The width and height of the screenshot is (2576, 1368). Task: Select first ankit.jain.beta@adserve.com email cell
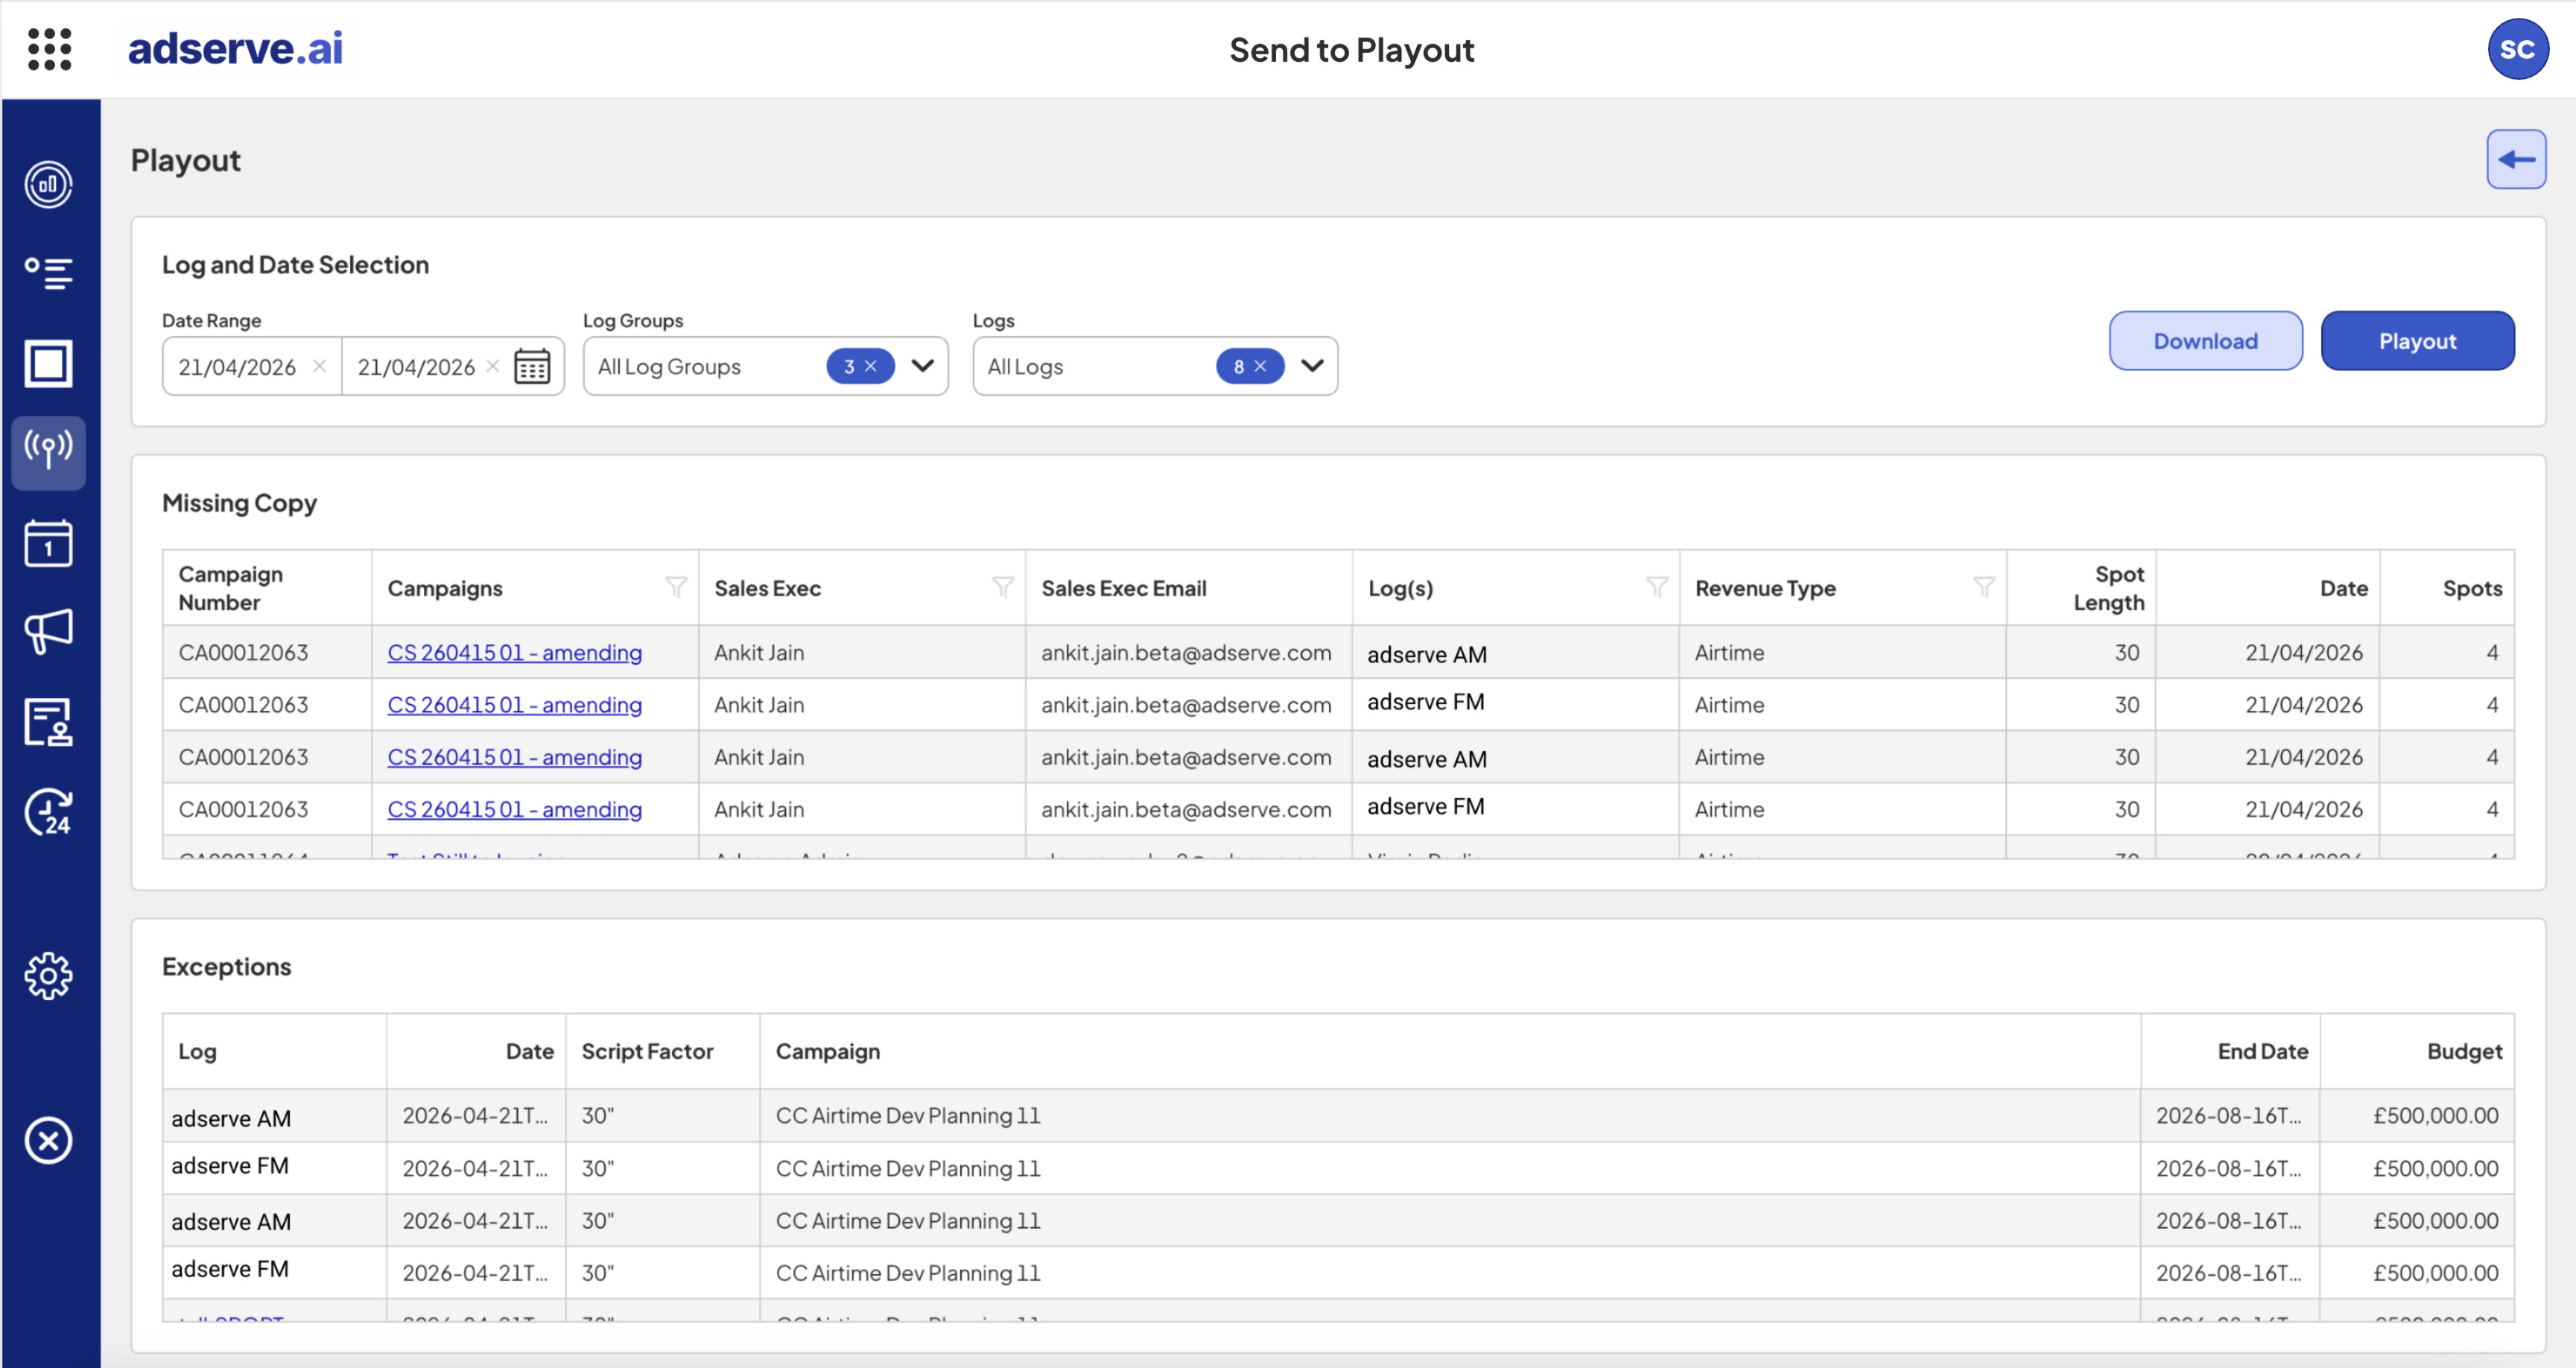coord(1188,652)
